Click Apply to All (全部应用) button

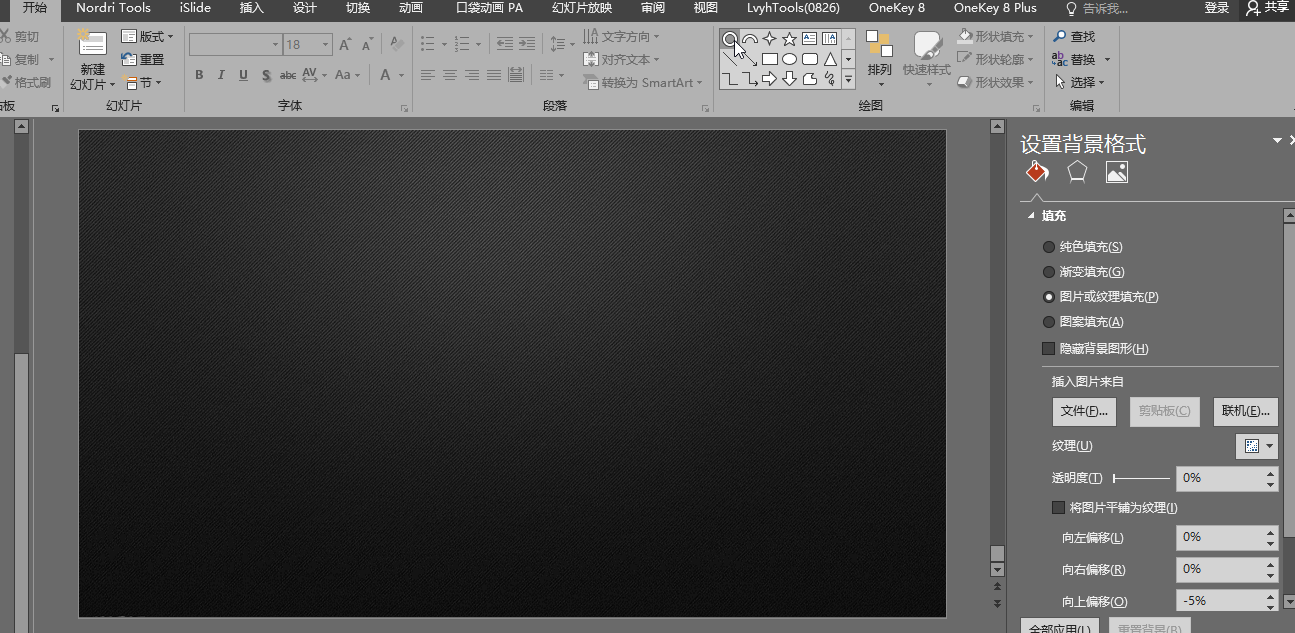tap(1060, 628)
